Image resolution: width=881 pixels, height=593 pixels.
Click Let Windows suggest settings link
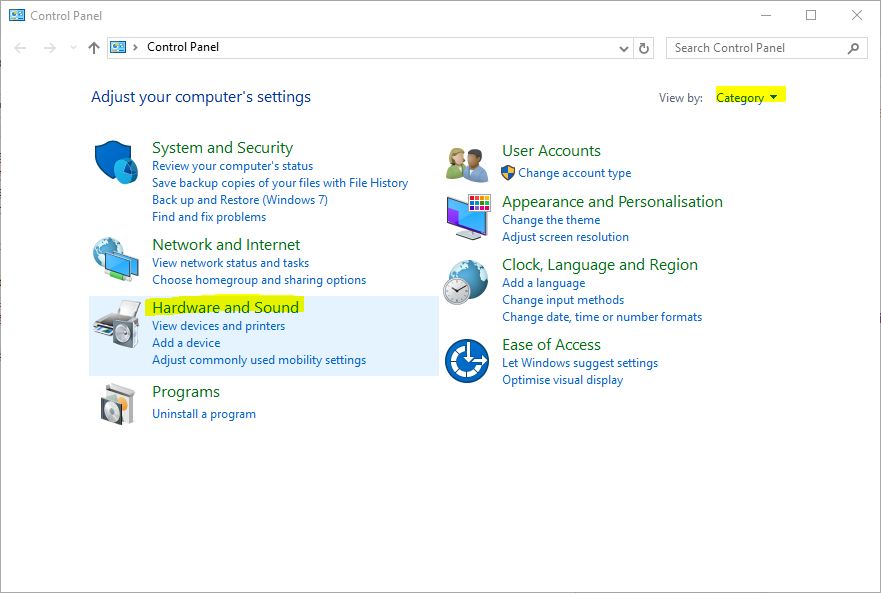[x=580, y=363]
